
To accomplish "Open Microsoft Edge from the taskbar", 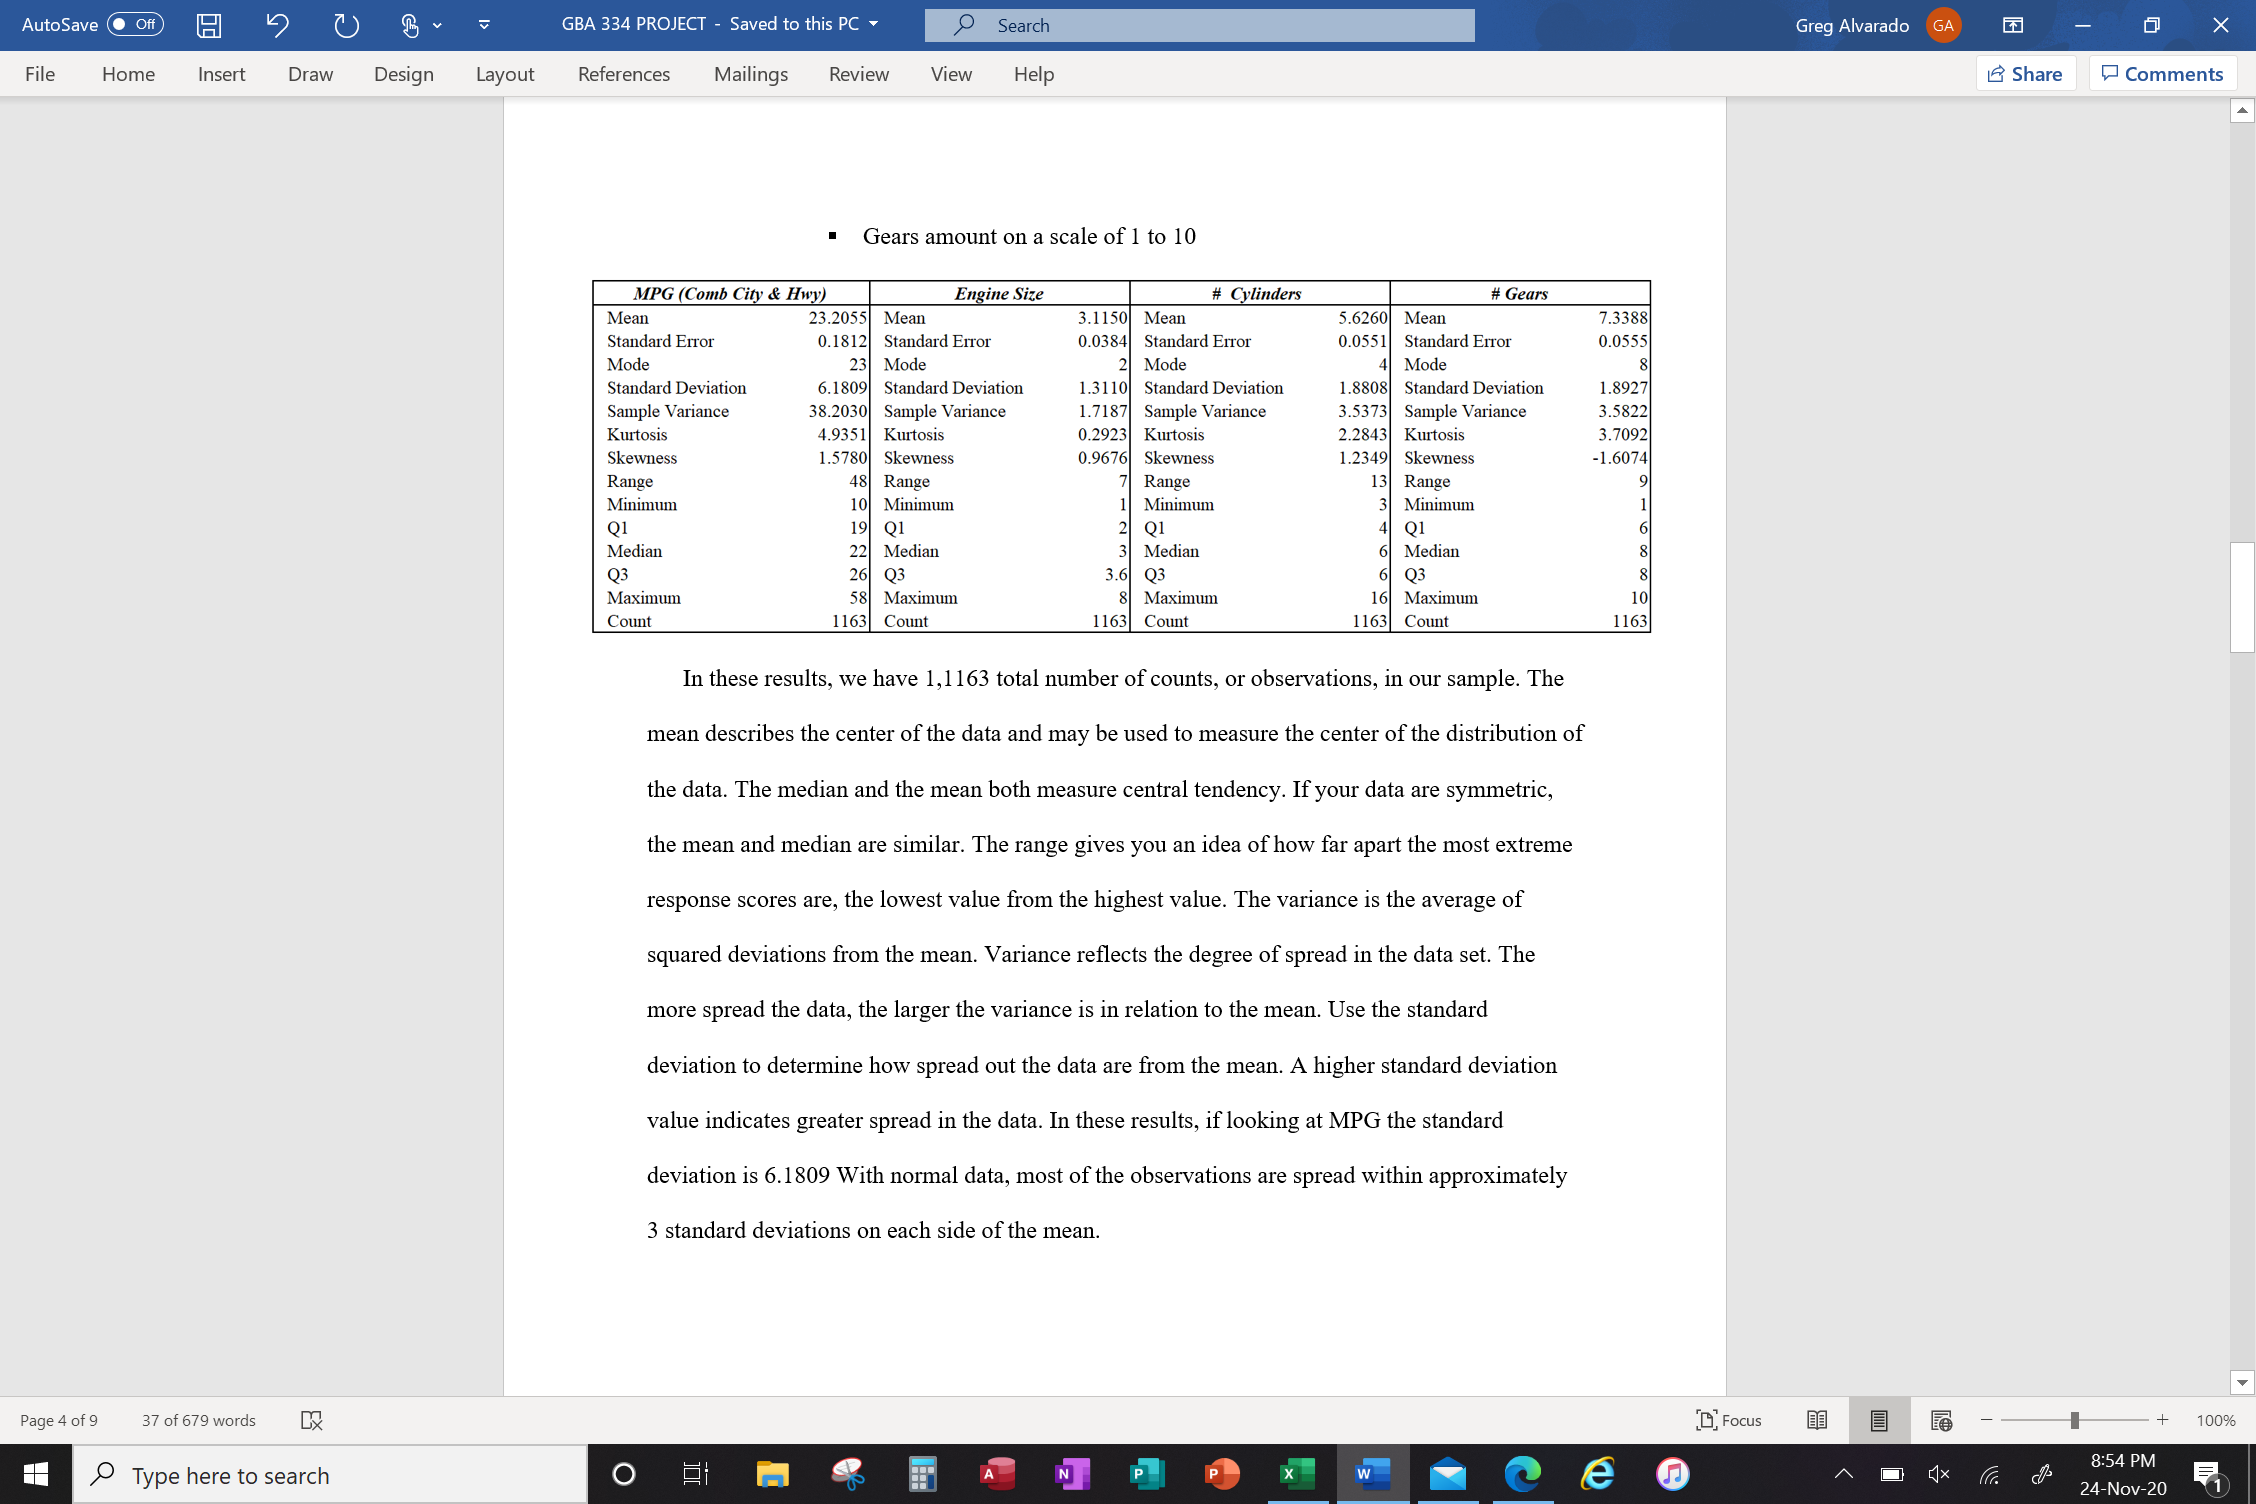I will pos(1522,1474).
